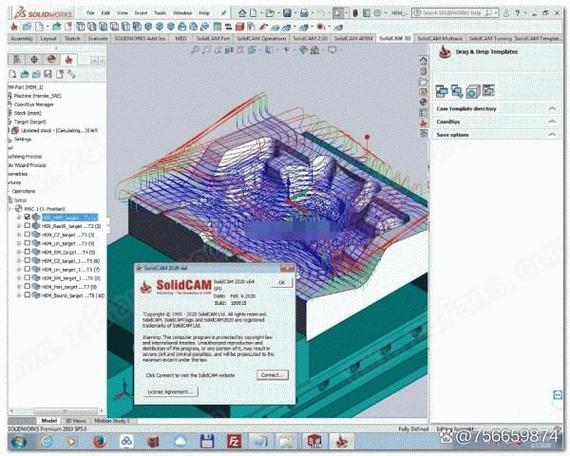Viewport: 570px width, 456px height.
Task: Switch to the SolidCAM Operations tab
Action: point(261,38)
